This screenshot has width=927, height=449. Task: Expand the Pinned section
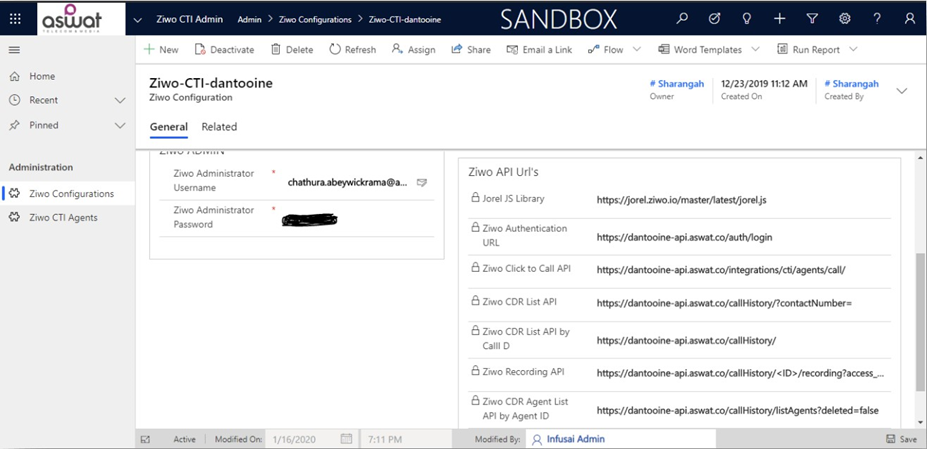(120, 125)
